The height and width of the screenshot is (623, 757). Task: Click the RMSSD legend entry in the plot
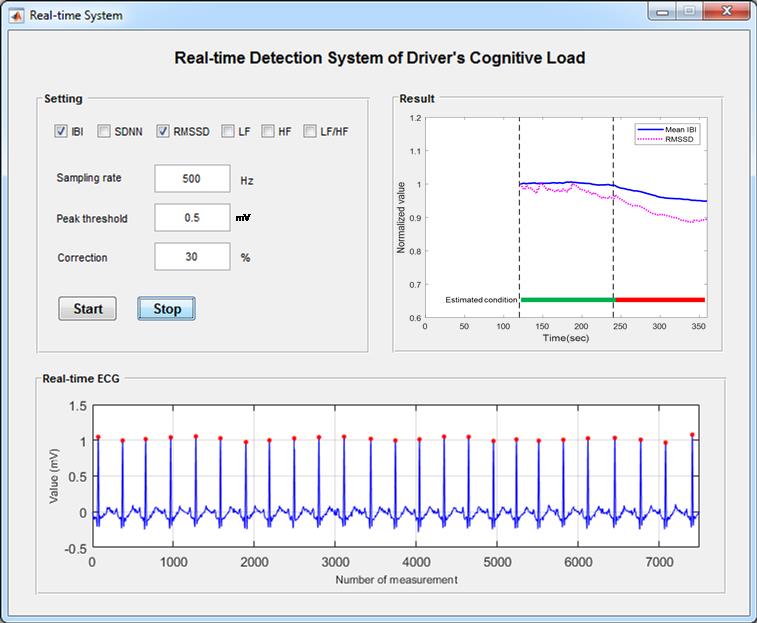(666, 139)
